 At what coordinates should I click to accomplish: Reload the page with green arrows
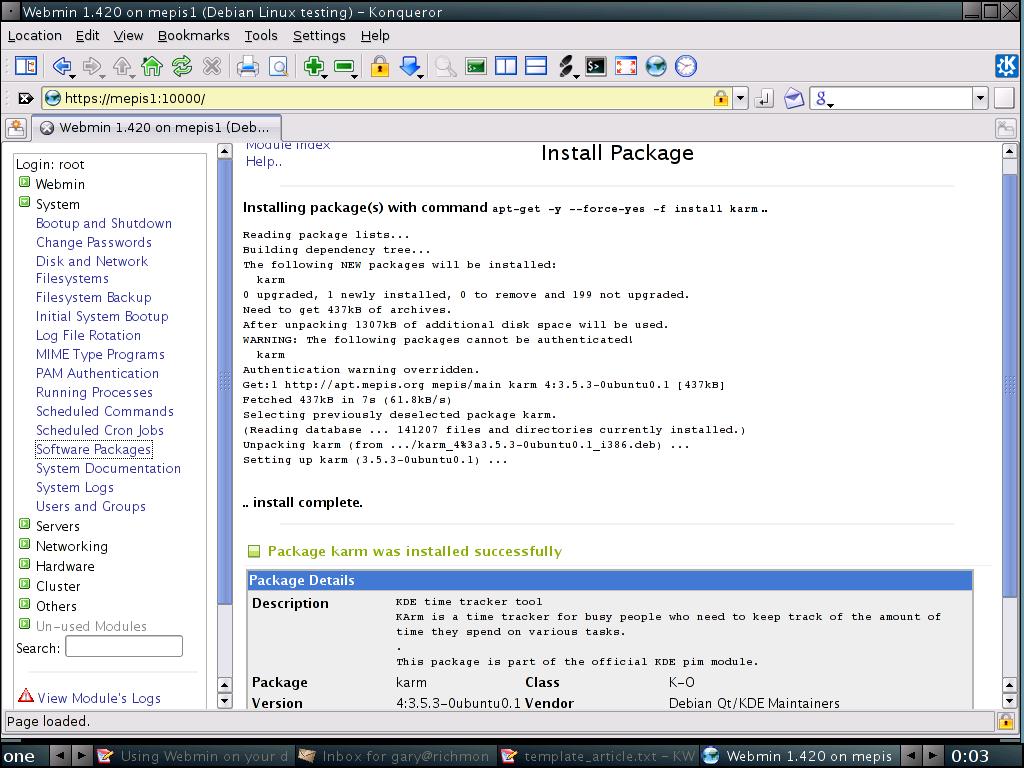click(182, 66)
